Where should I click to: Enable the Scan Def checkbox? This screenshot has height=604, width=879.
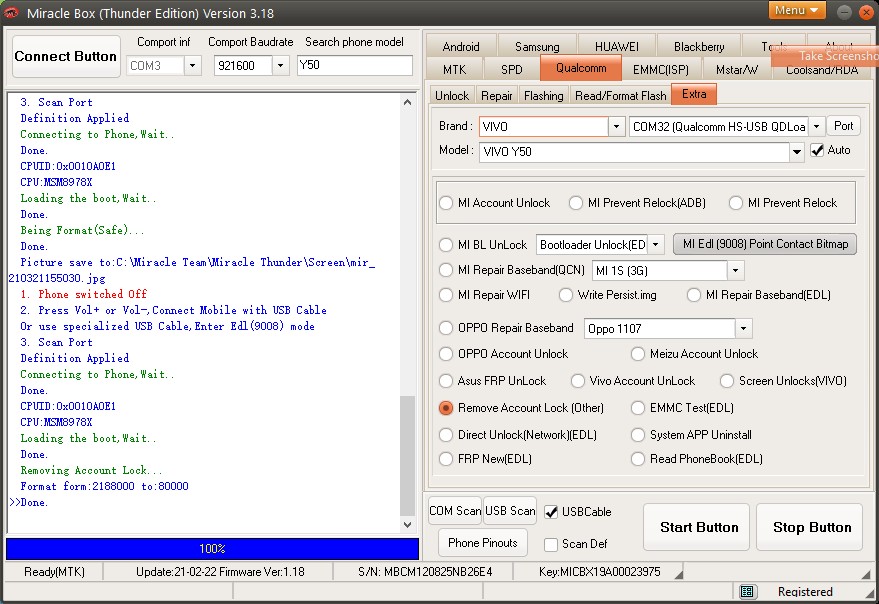pyautogui.click(x=552, y=544)
